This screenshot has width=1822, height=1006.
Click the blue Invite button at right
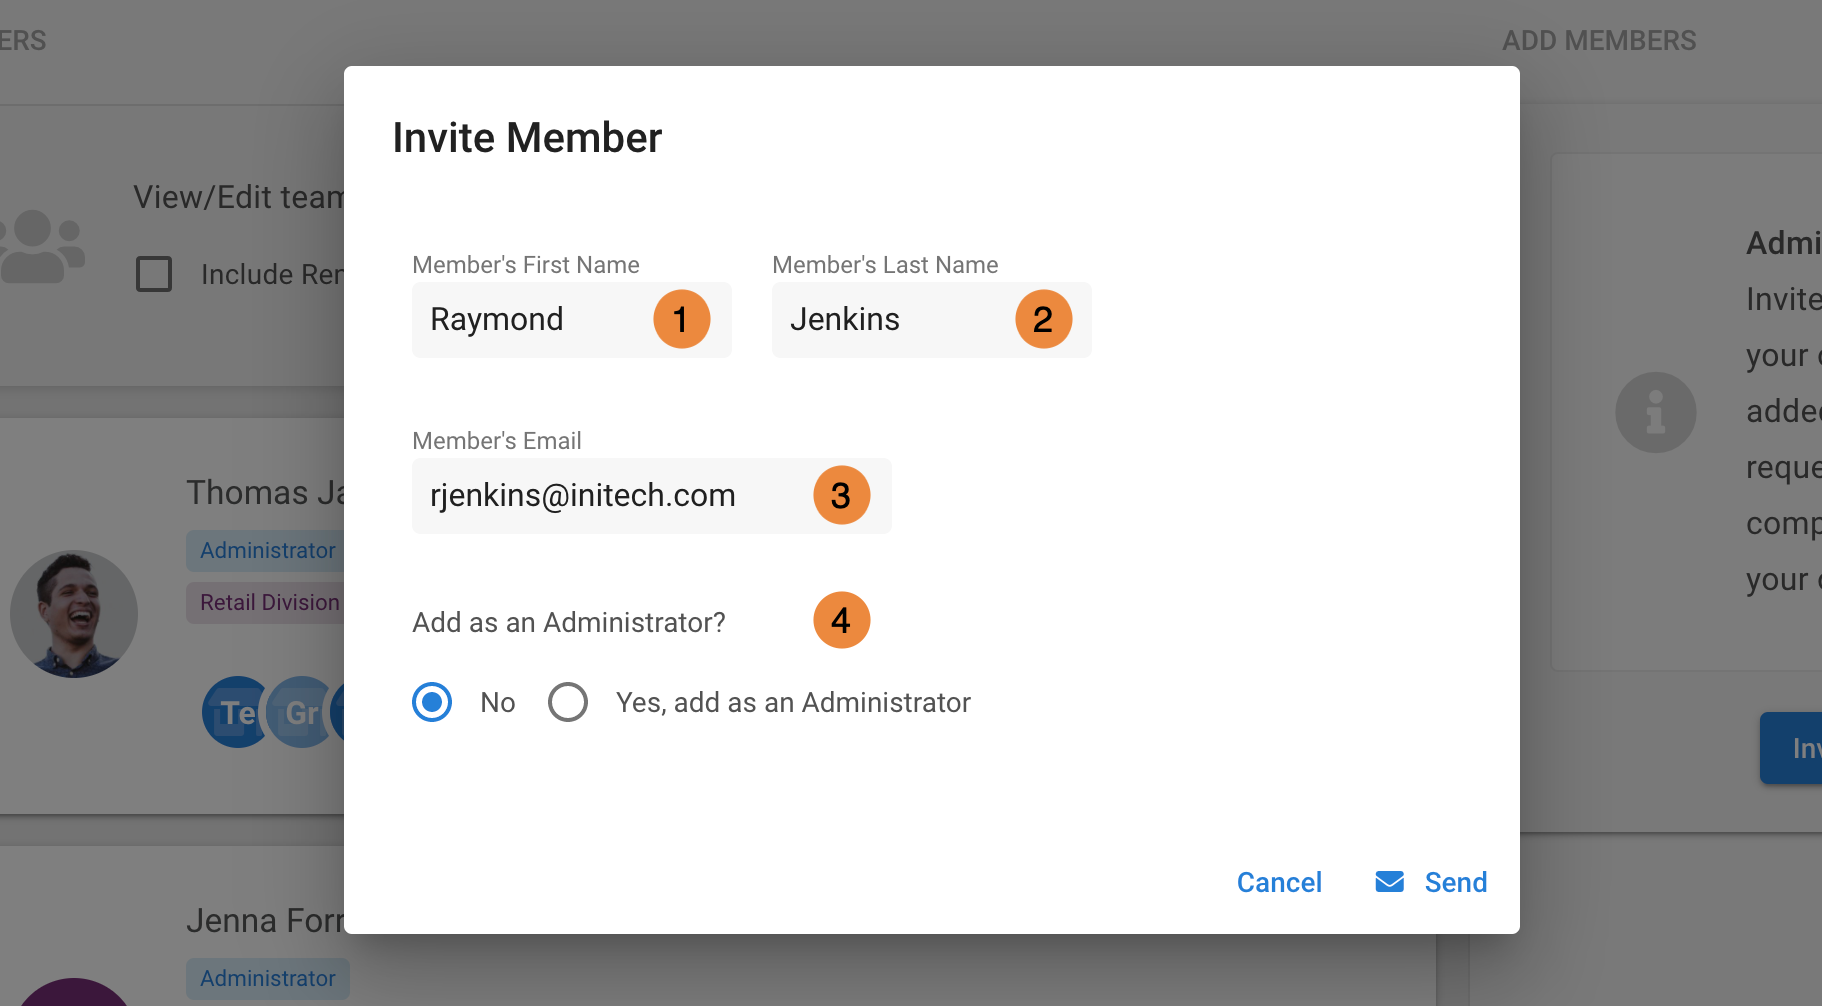[x=1791, y=748]
